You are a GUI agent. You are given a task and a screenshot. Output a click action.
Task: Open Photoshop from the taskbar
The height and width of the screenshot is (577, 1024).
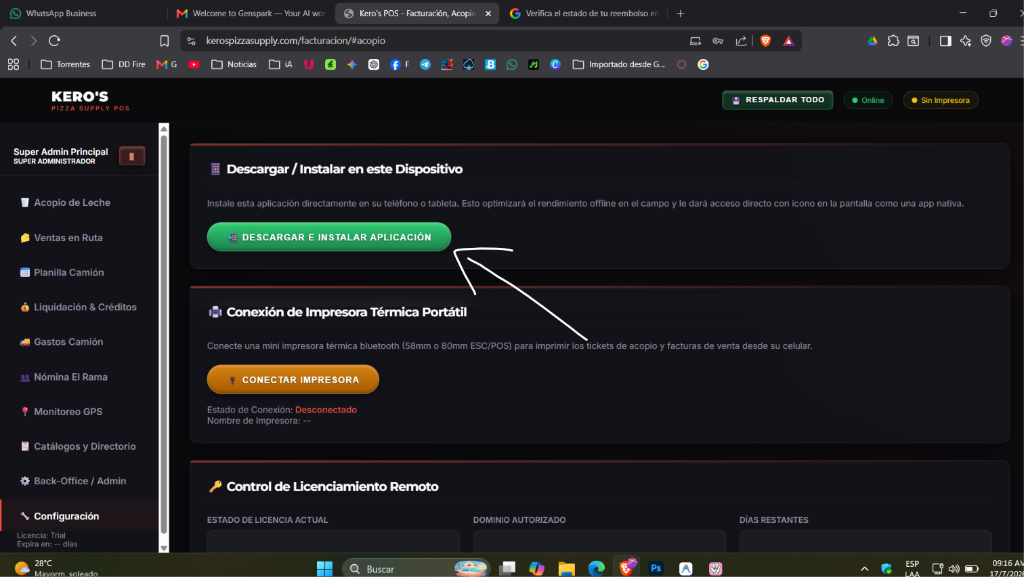click(x=656, y=568)
